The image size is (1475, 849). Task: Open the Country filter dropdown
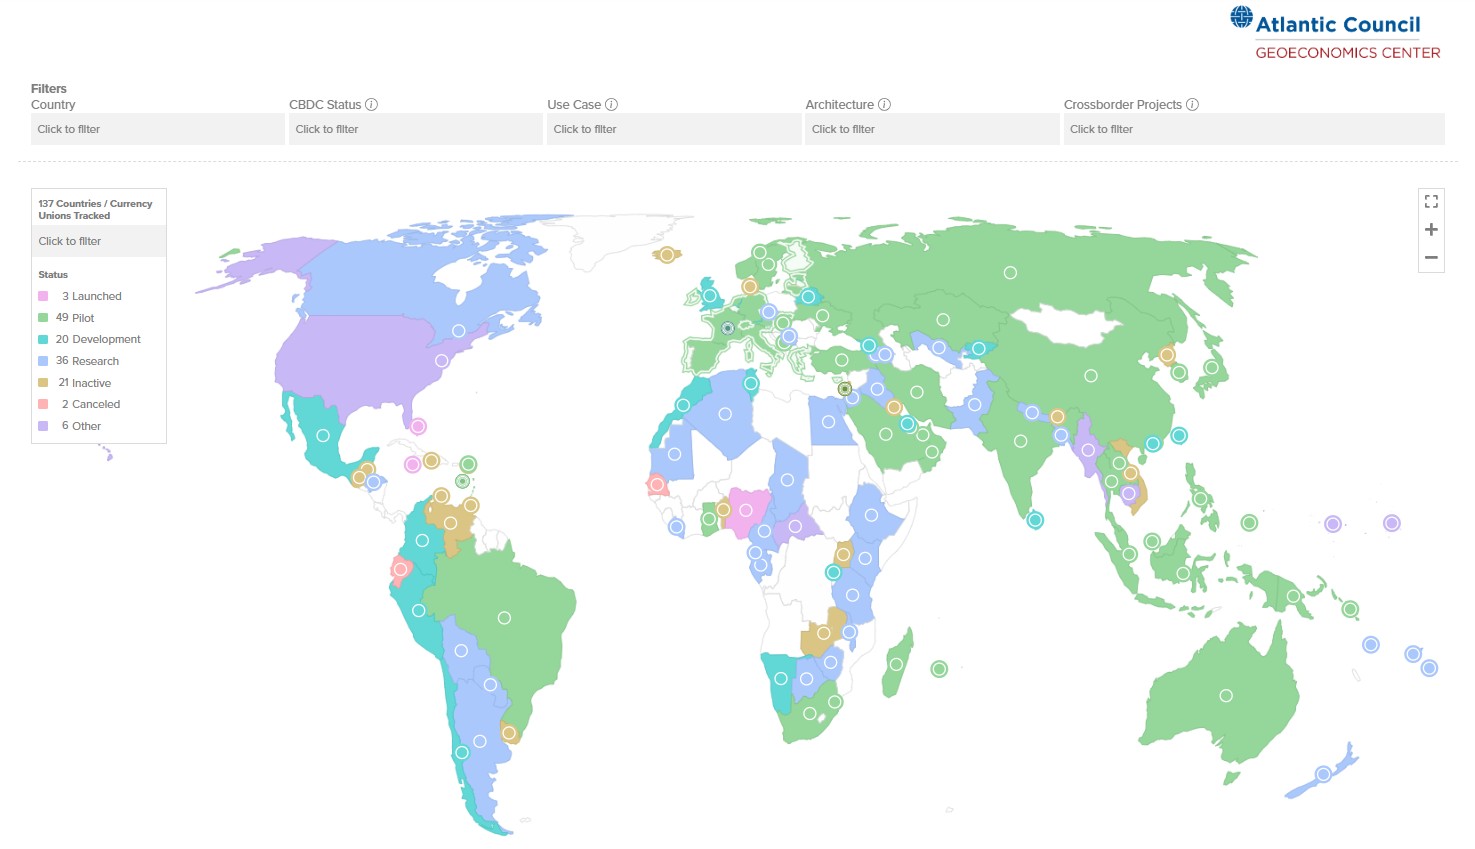tap(157, 129)
